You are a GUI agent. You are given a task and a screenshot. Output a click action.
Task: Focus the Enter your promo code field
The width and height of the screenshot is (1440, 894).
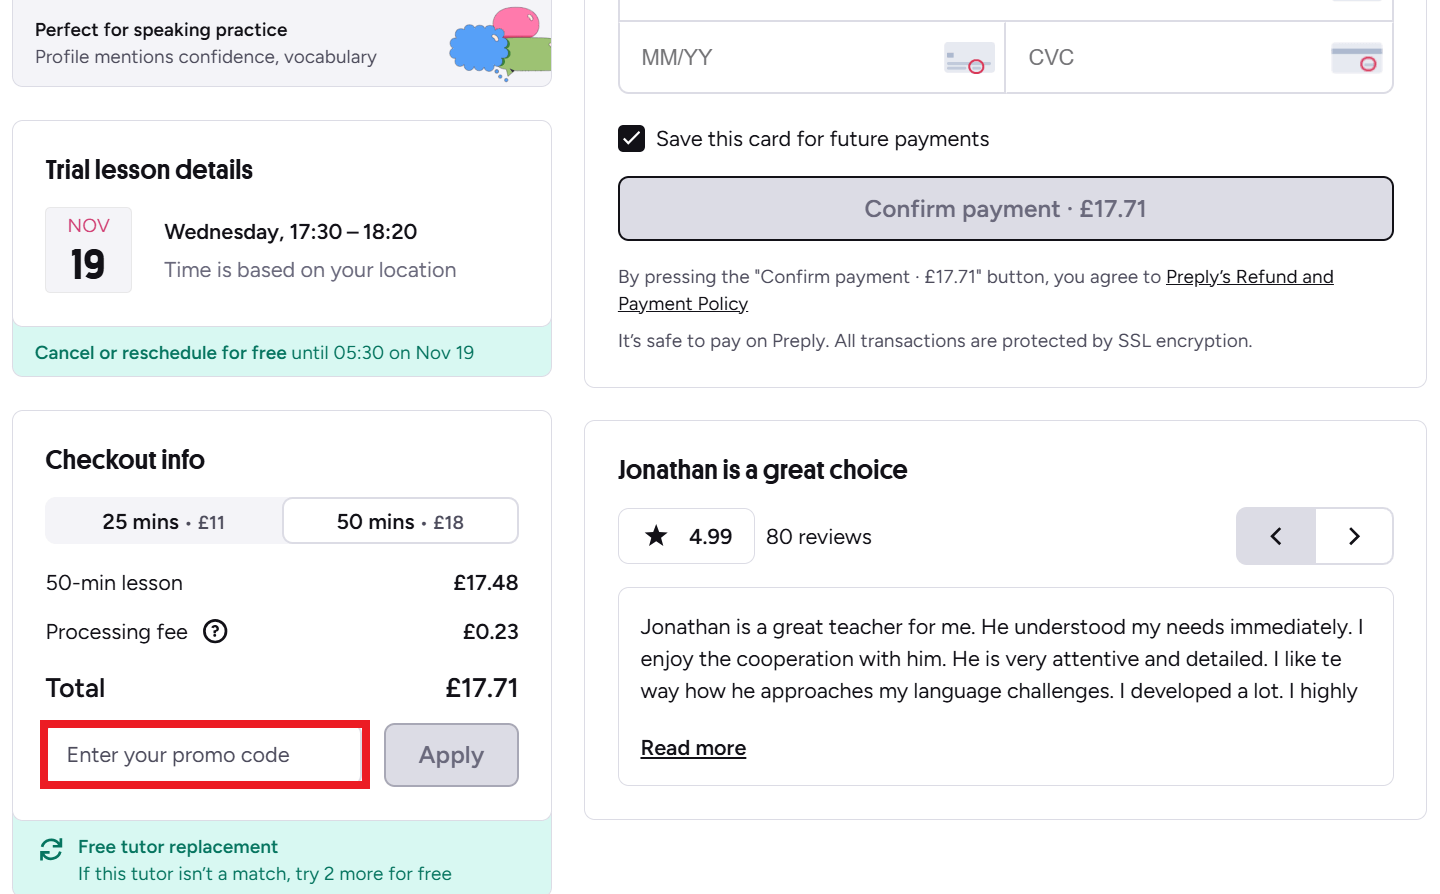(x=204, y=755)
